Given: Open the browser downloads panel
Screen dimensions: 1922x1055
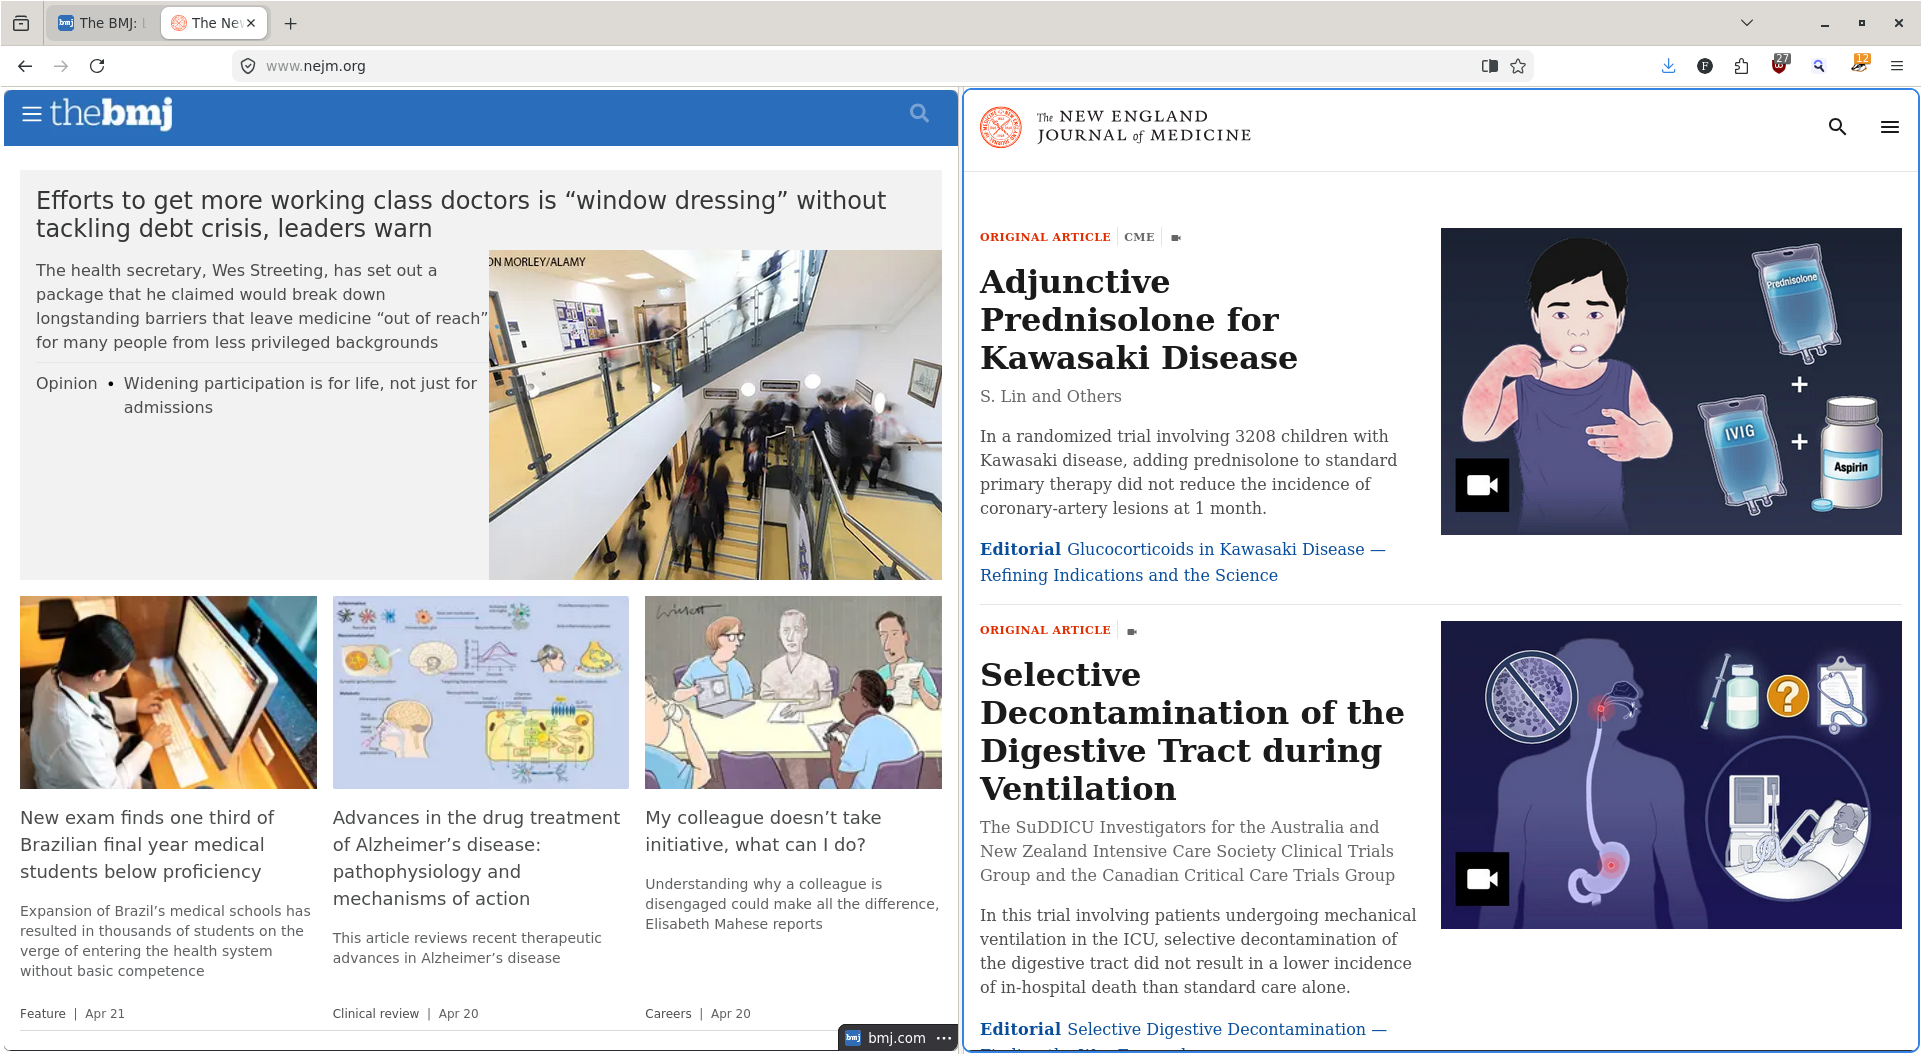Looking at the screenshot, I should point(1668,66).
